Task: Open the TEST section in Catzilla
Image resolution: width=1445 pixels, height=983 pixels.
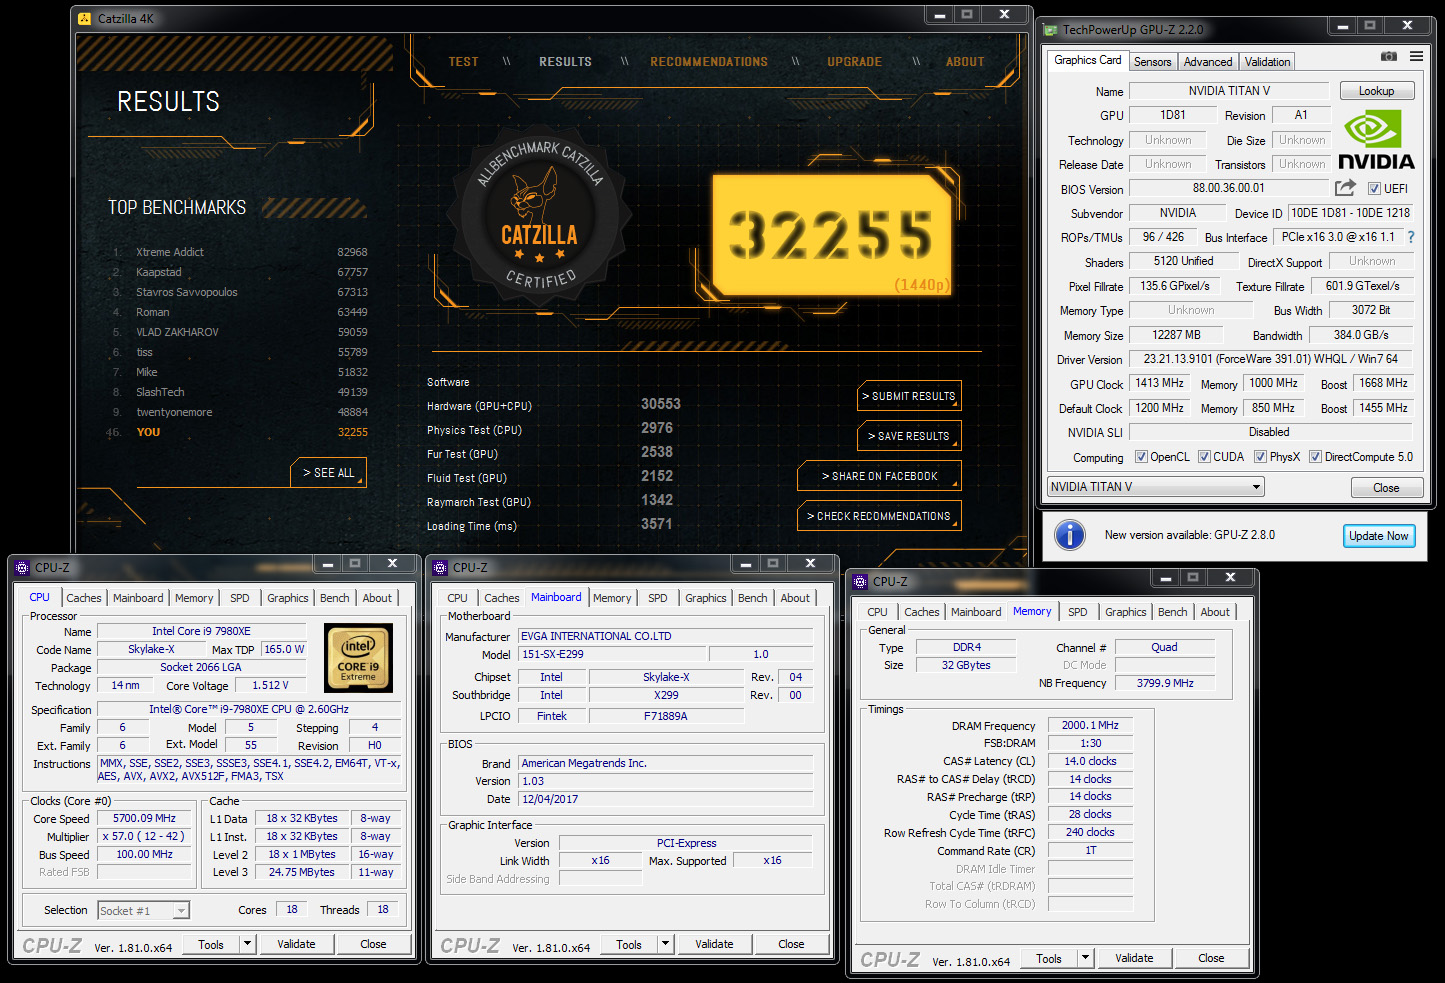Action: (x=463, y=62)
